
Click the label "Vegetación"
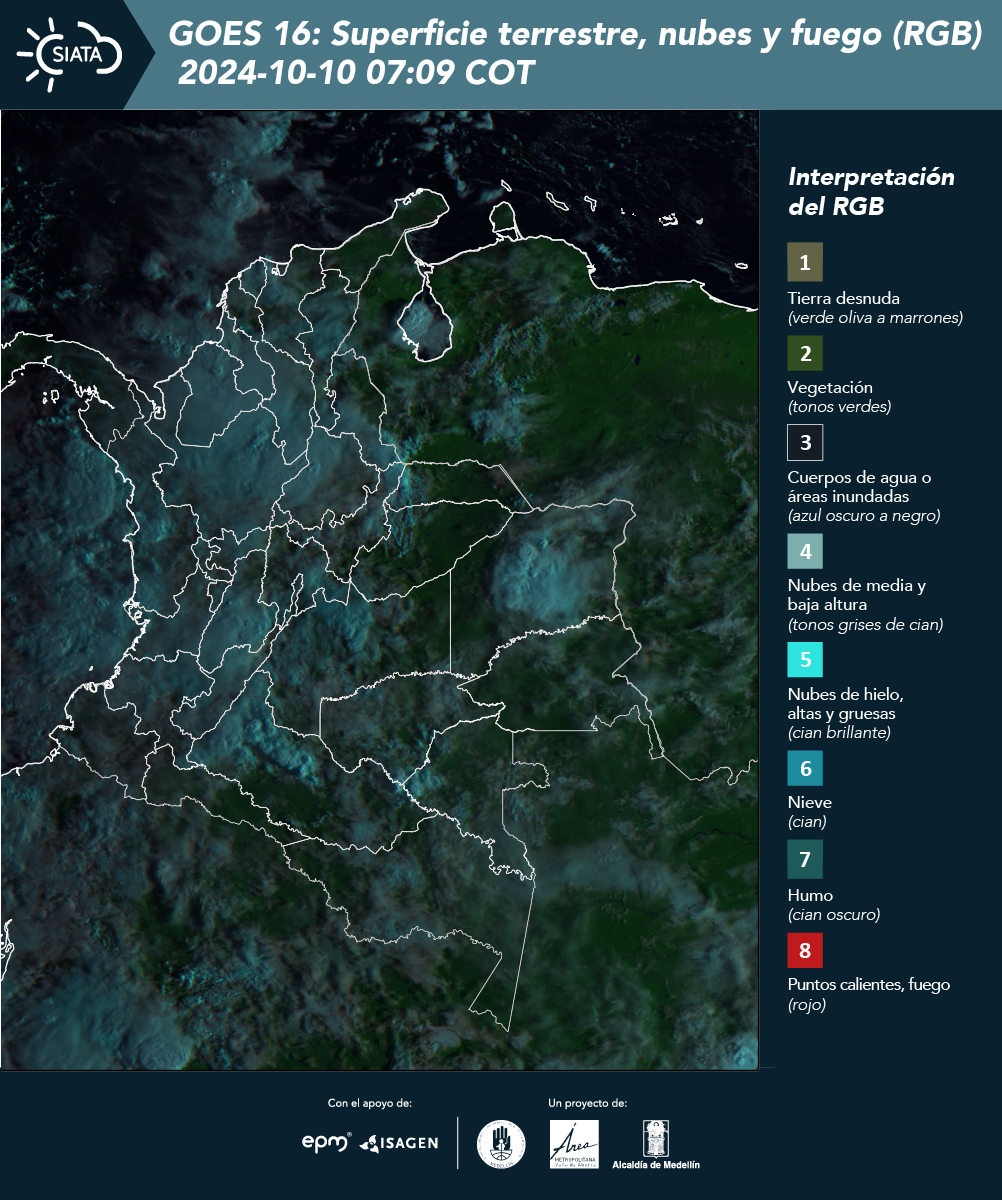pyautogui.click(x=830, y=388)
